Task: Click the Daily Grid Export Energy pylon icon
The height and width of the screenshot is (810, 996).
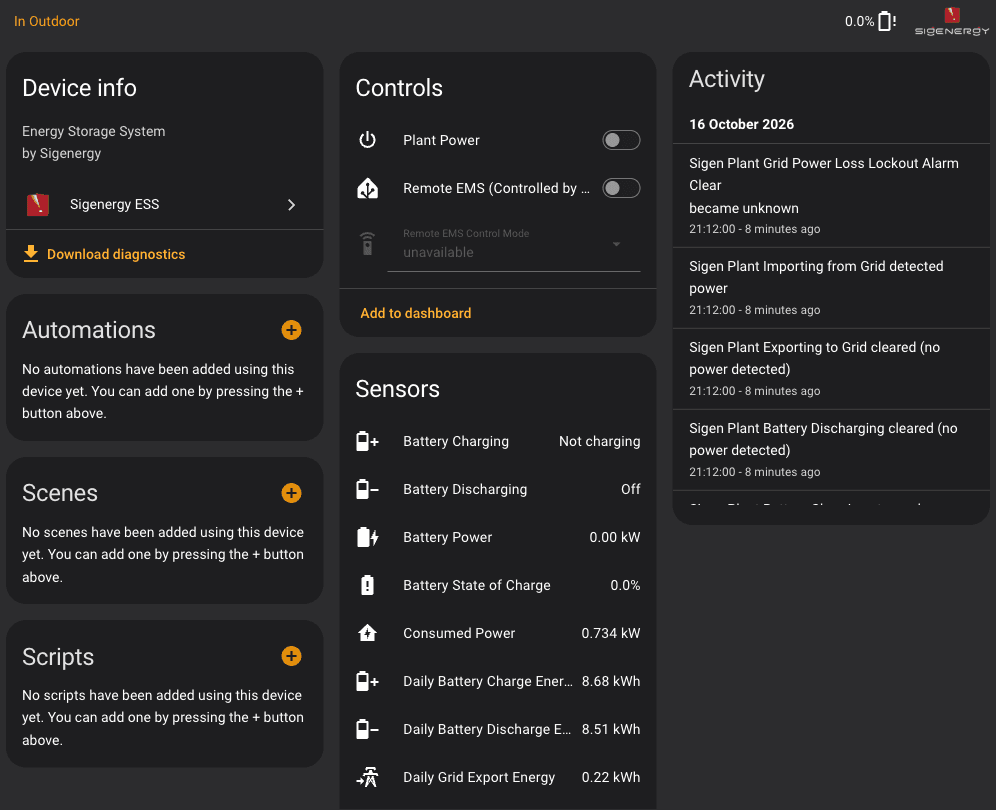Action: tap(367, 777)
